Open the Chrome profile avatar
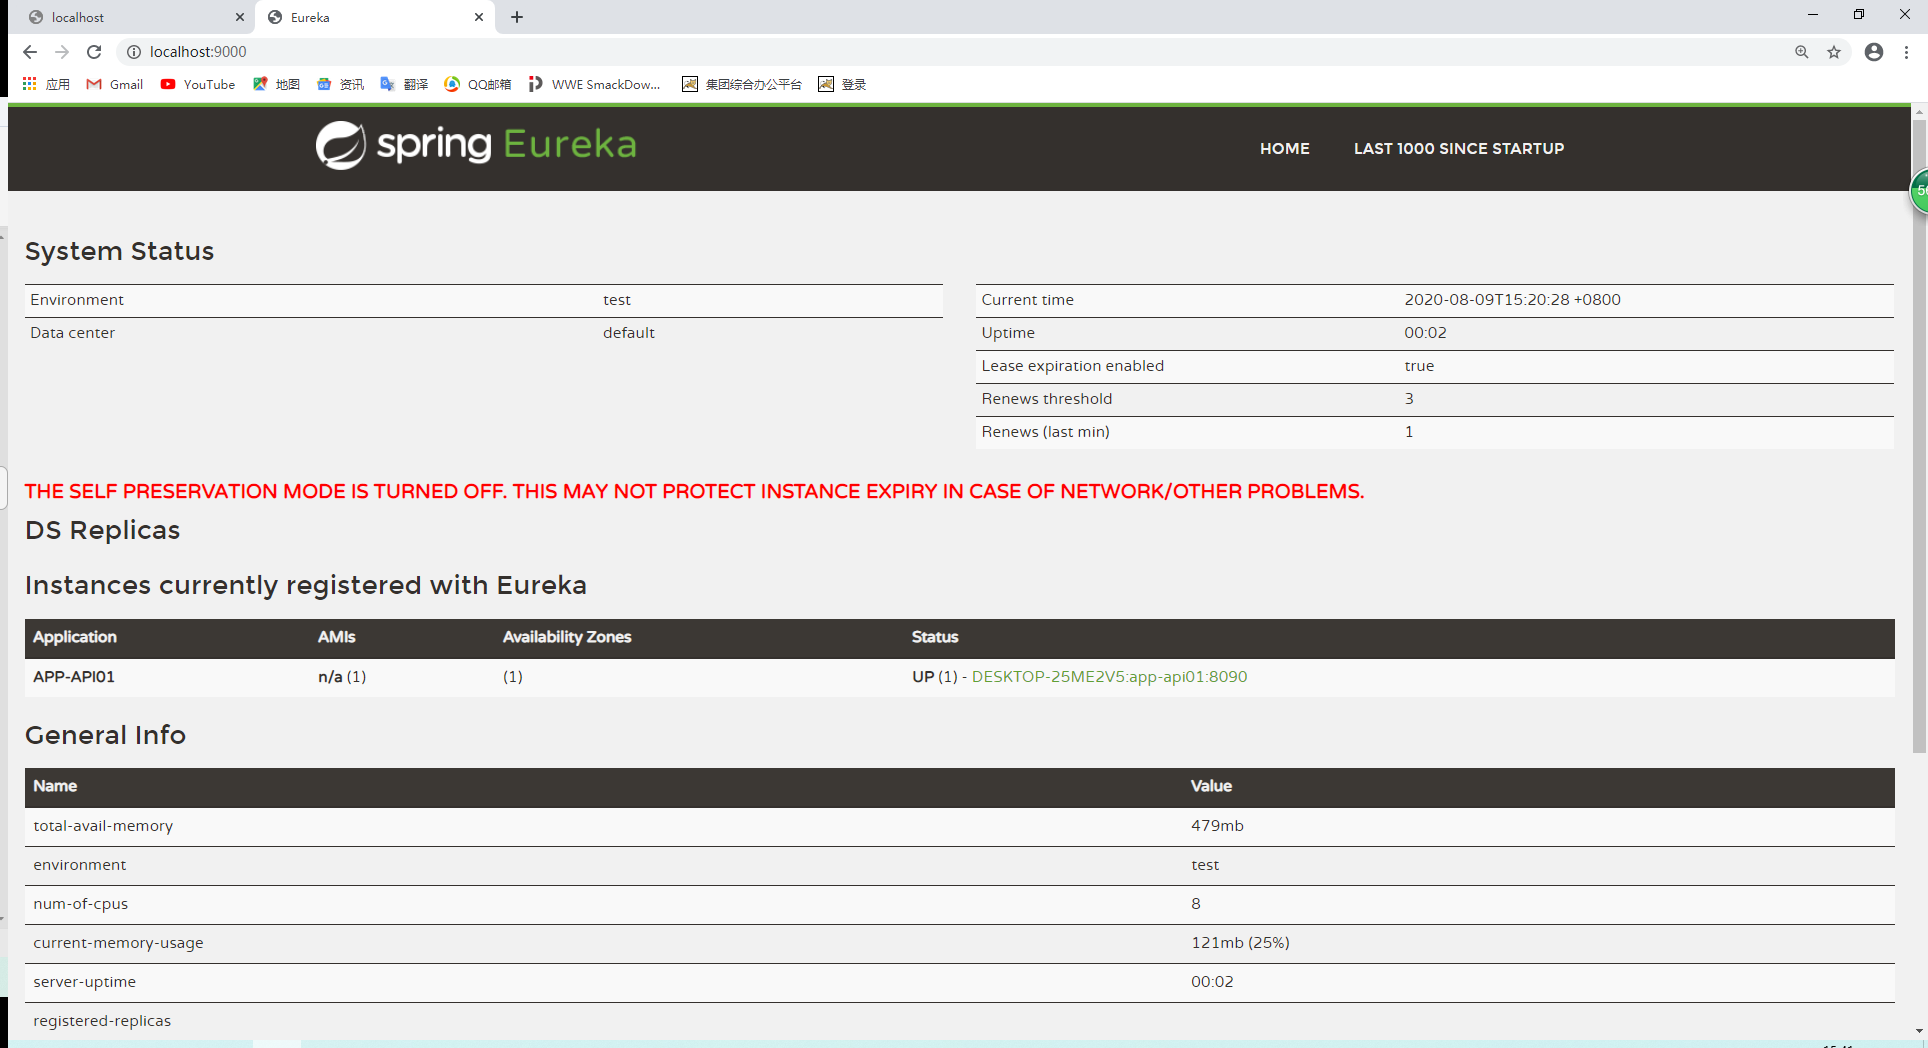Screen dimensions: 1928x1048 click(x=1874, y=52)
